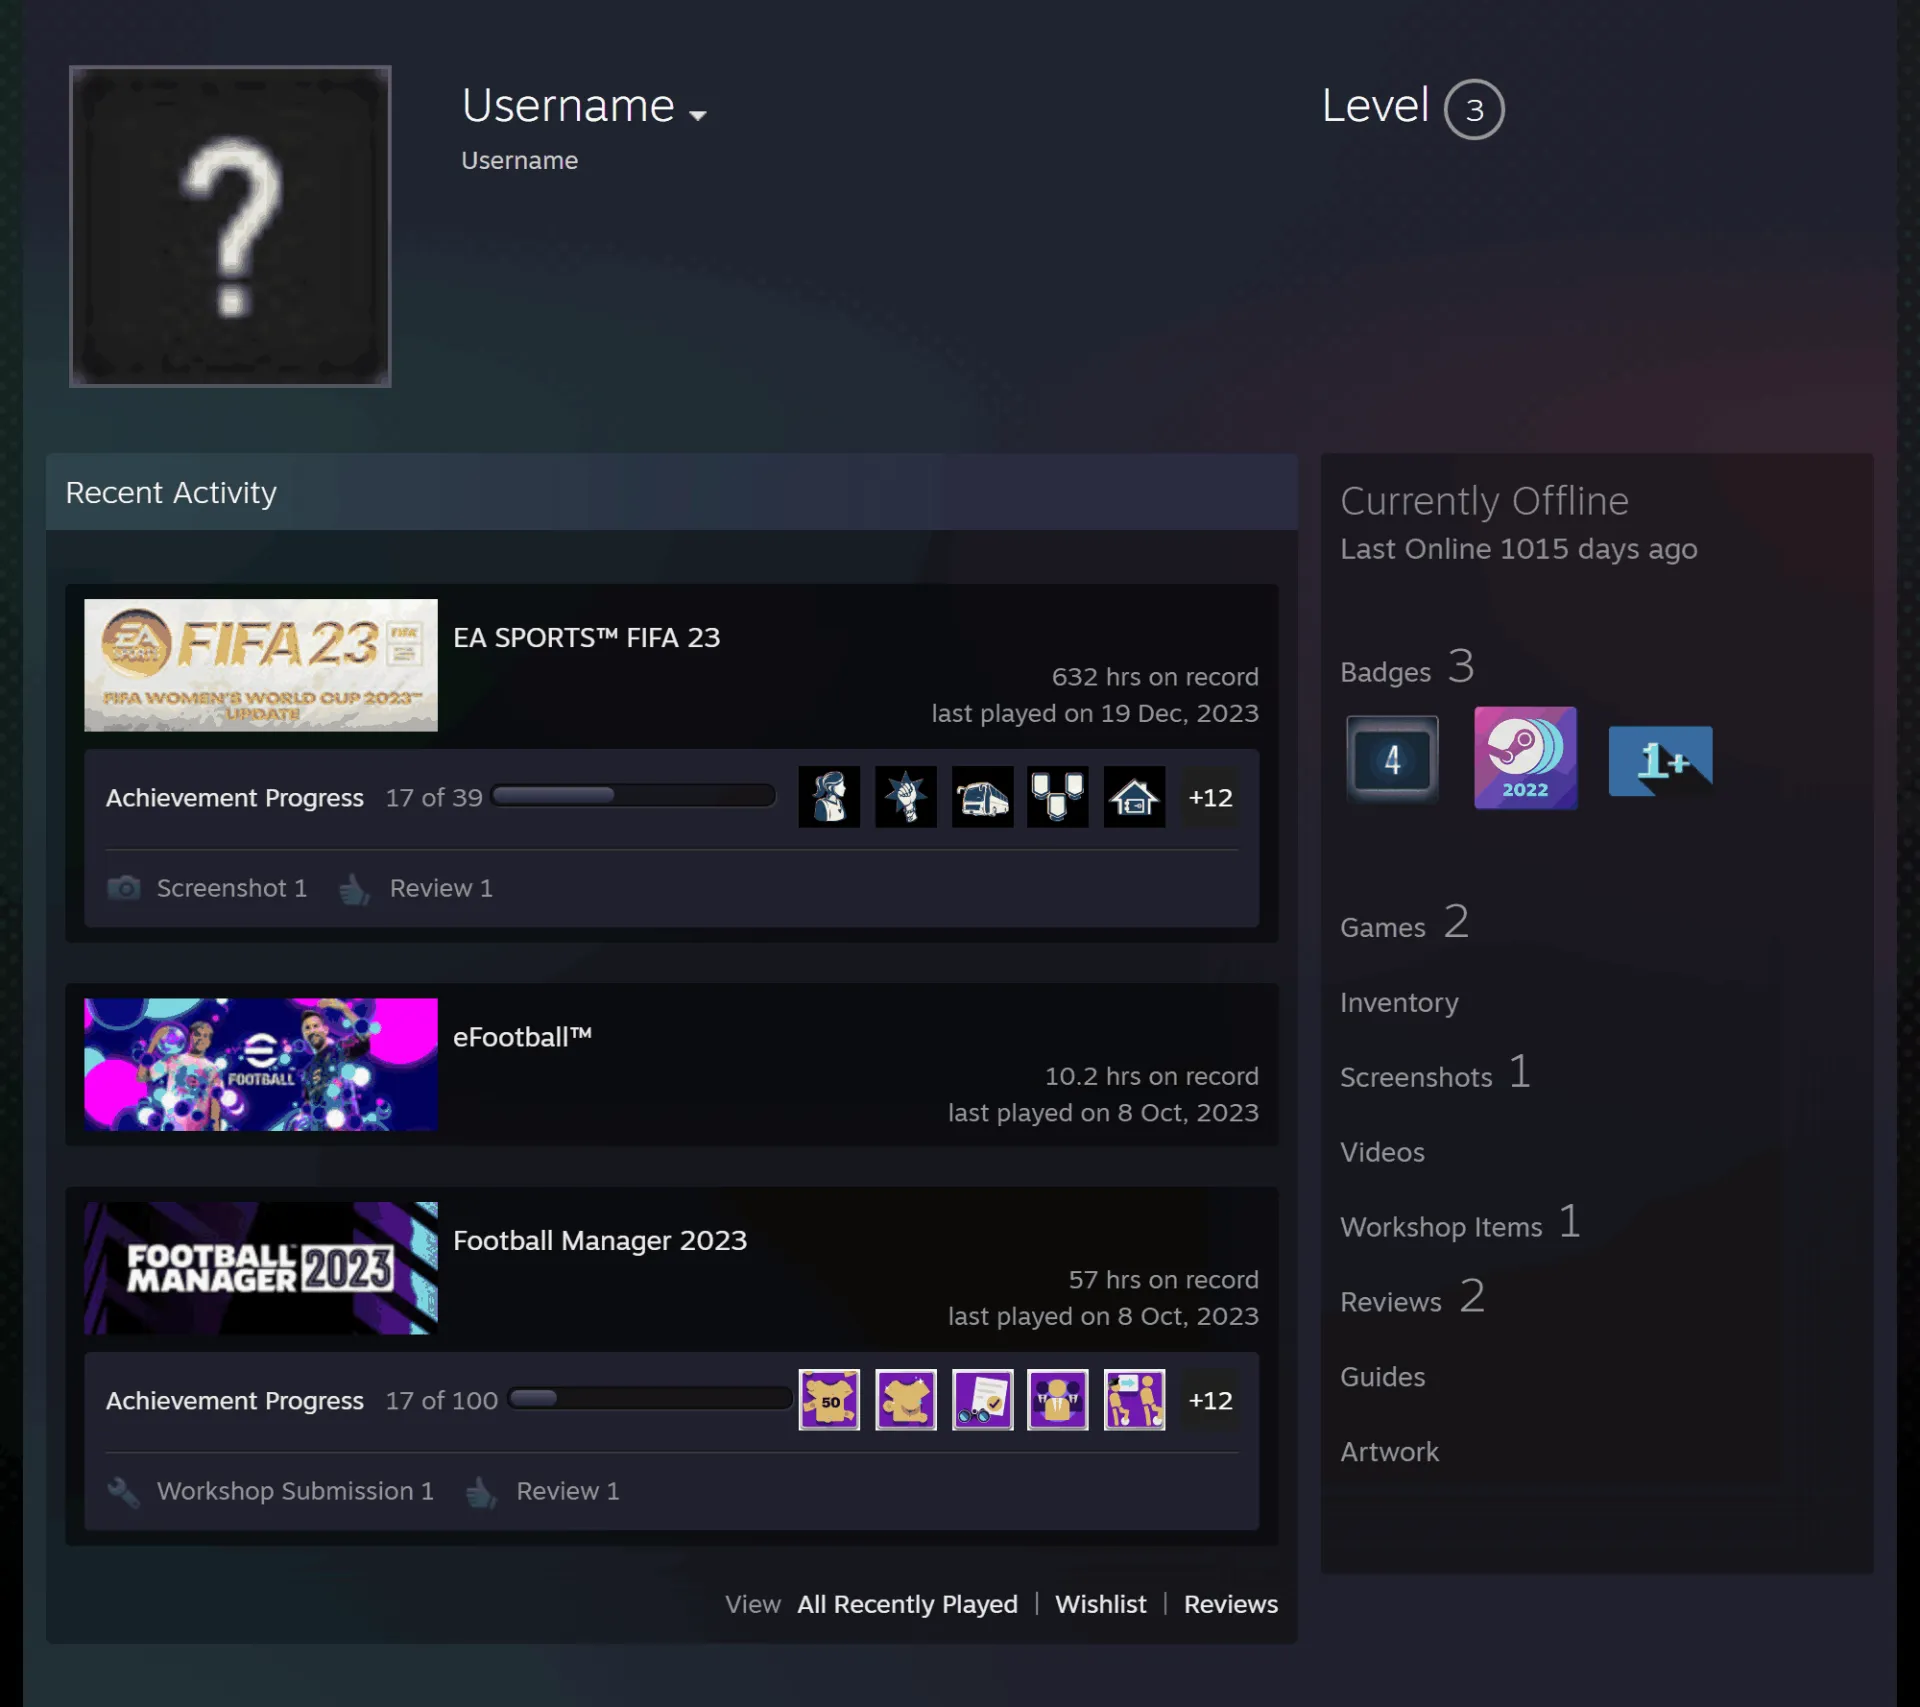This screenshot has width=1920, height=1707.
Task: Open the Football Manager 2023 banner
Action: [261, 1268]
